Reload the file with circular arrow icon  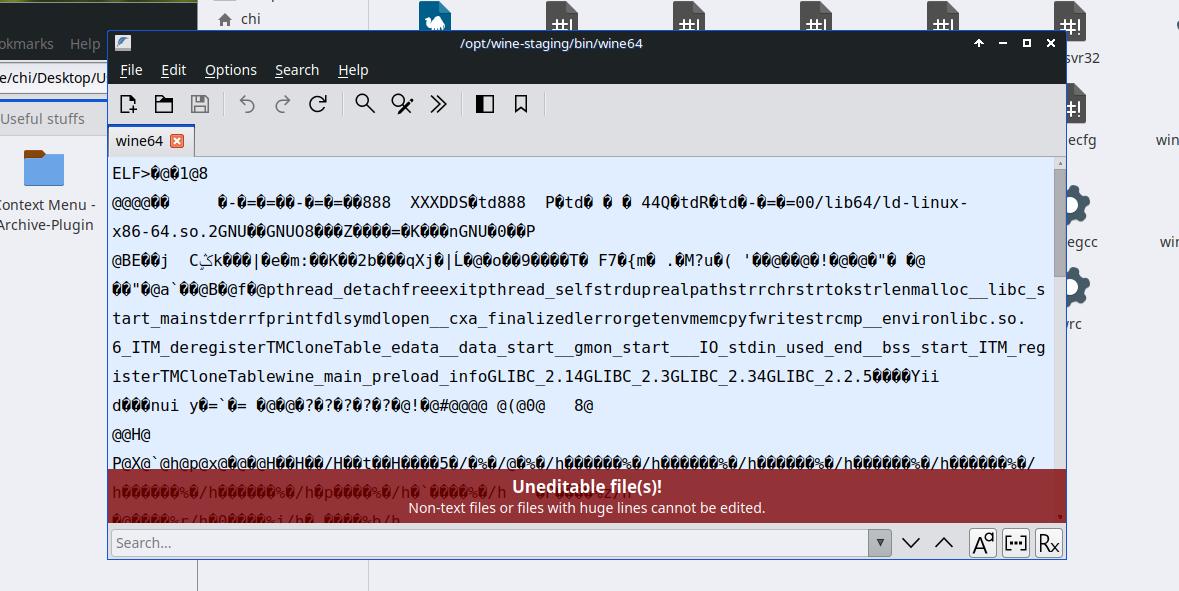point(318,104)
